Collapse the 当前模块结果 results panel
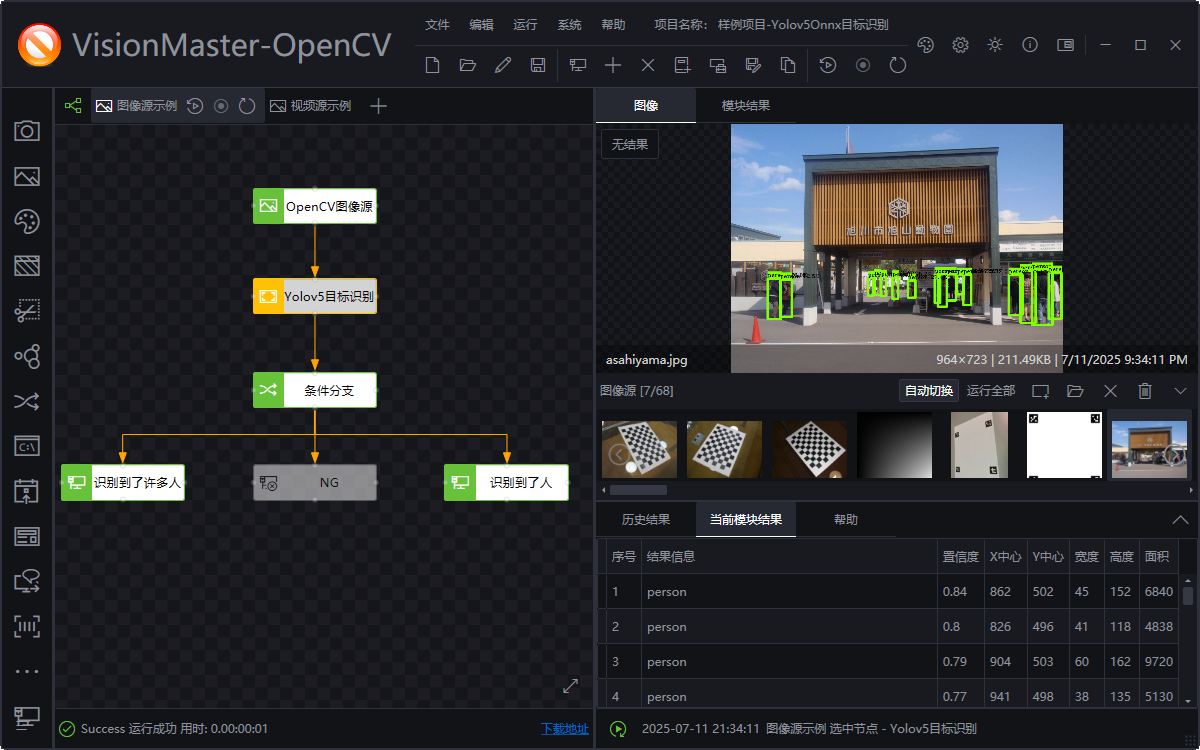The image size is (1200, 750). point(1180,519)
